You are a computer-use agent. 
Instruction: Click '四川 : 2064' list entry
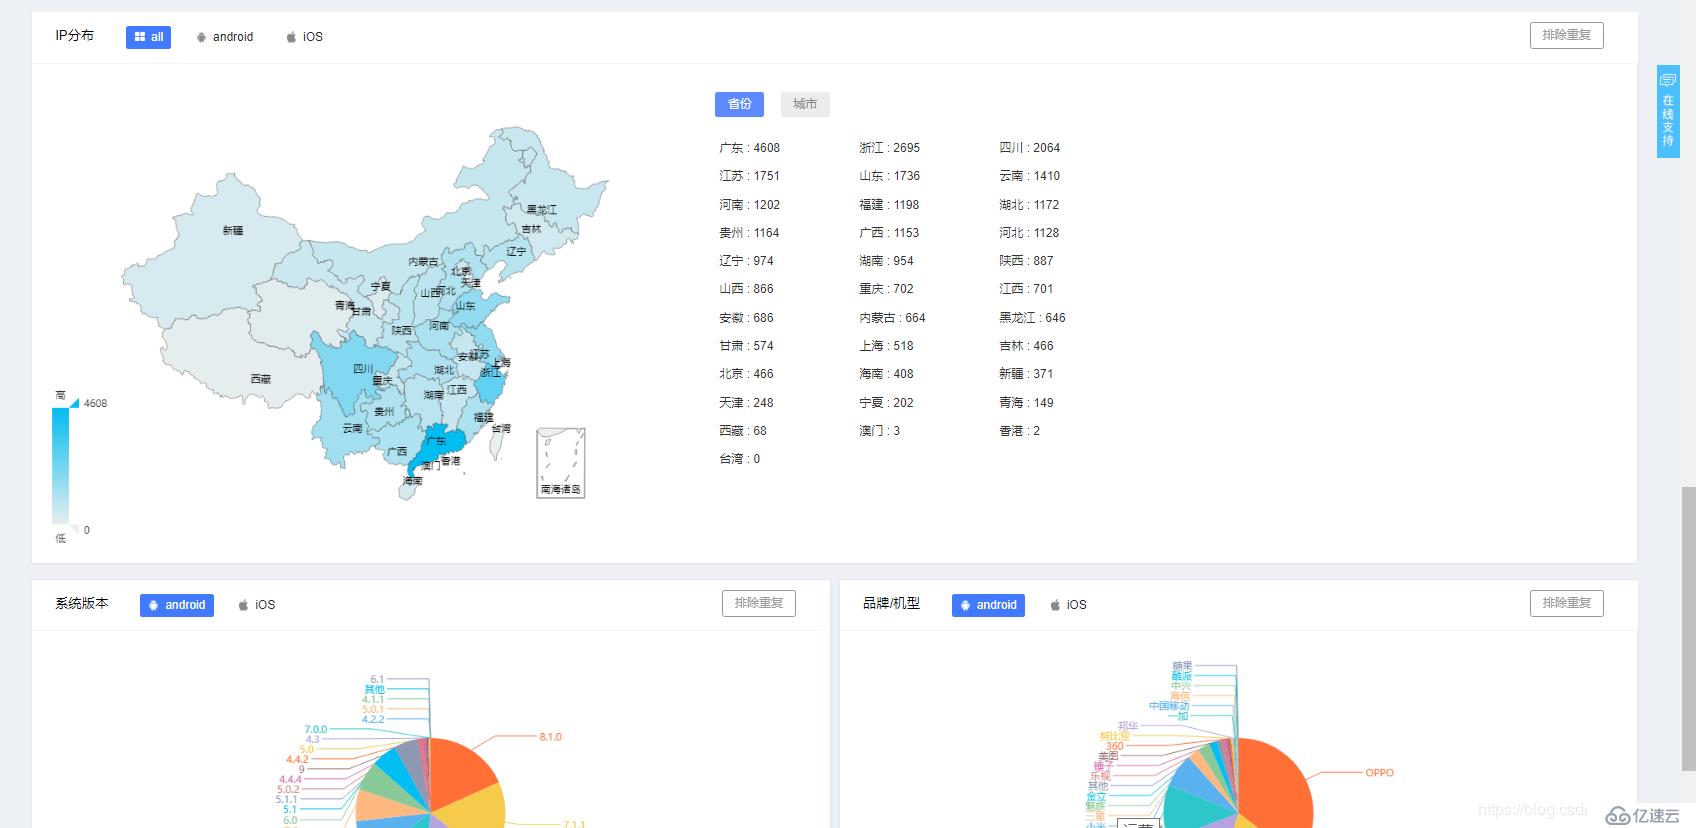click(x=1029, y=148)
